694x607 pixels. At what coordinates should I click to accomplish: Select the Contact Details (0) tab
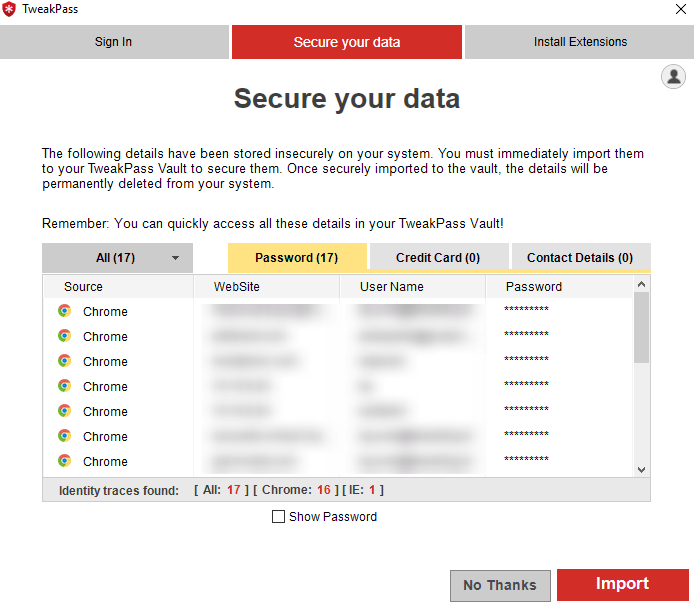(580, 258)
